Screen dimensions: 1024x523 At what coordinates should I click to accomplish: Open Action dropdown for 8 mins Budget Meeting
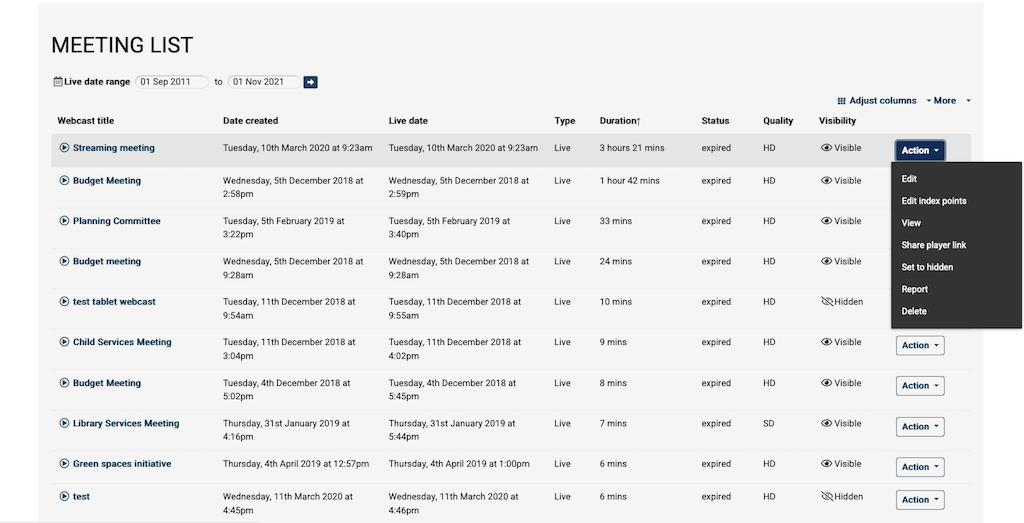click(x=920, y=386)
